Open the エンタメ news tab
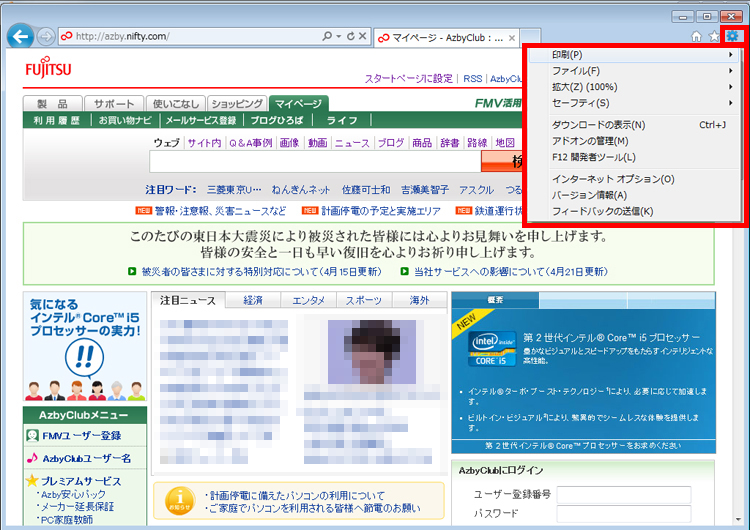This screenshot has height=530, width=750. pos(308,300)
